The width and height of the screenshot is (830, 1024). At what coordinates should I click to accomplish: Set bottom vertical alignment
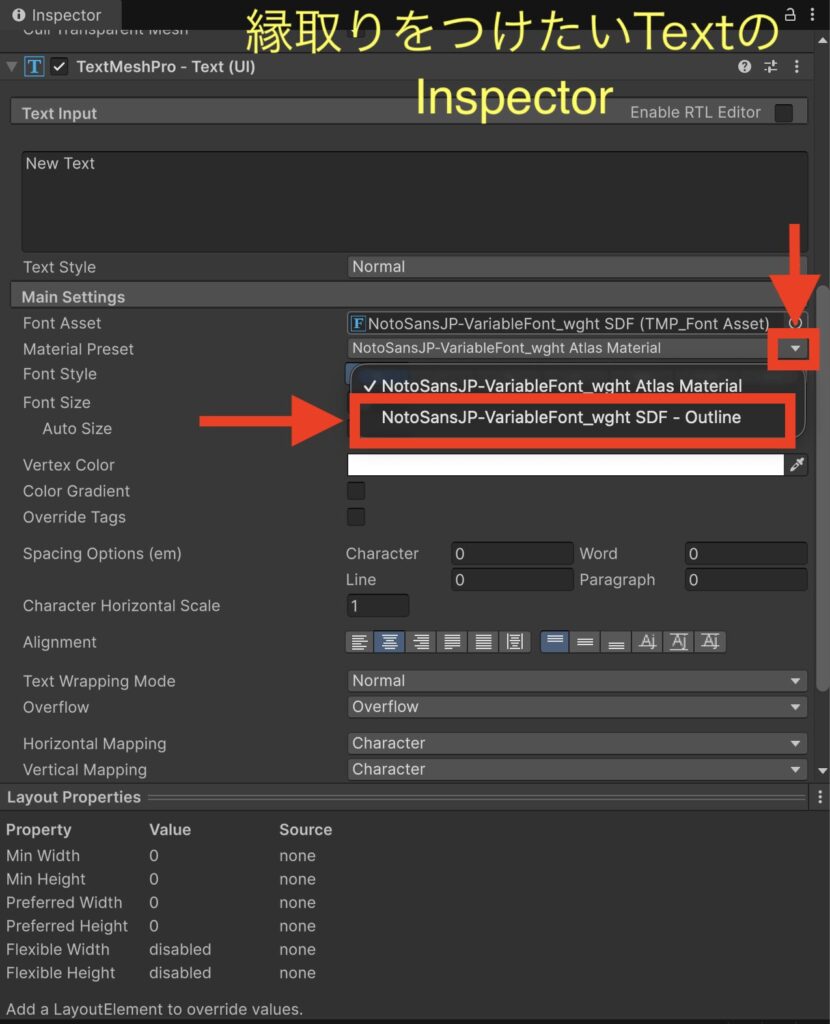[x=616, y=642]
